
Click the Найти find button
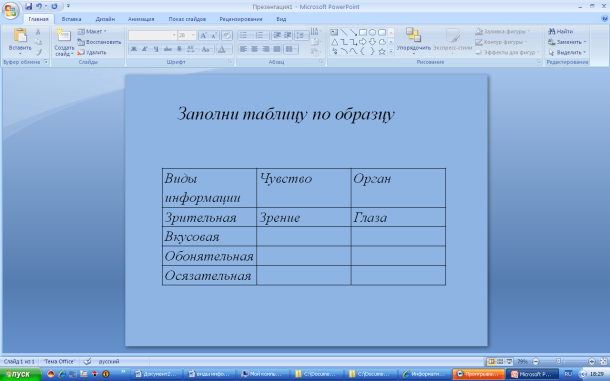click(x=561, y=31)
